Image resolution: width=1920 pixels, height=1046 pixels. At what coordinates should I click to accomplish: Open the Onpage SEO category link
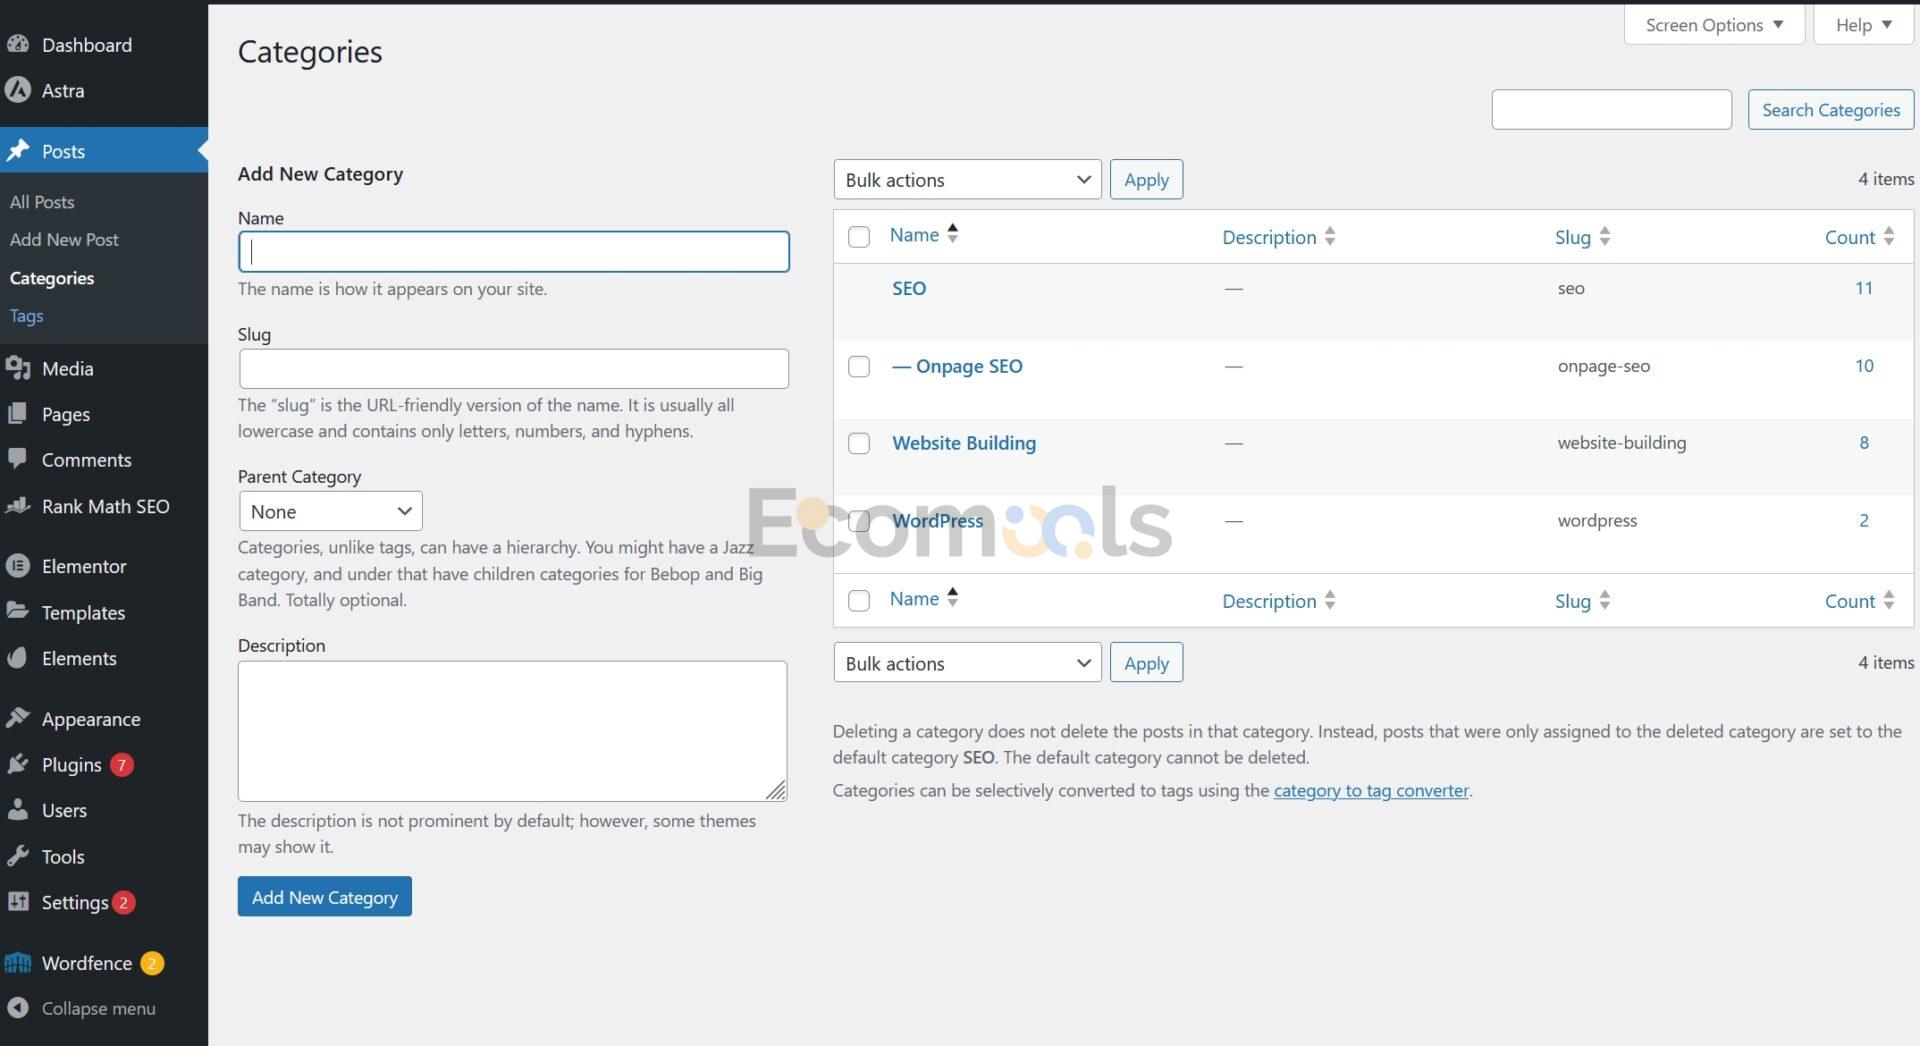click(x=957, y=366)
